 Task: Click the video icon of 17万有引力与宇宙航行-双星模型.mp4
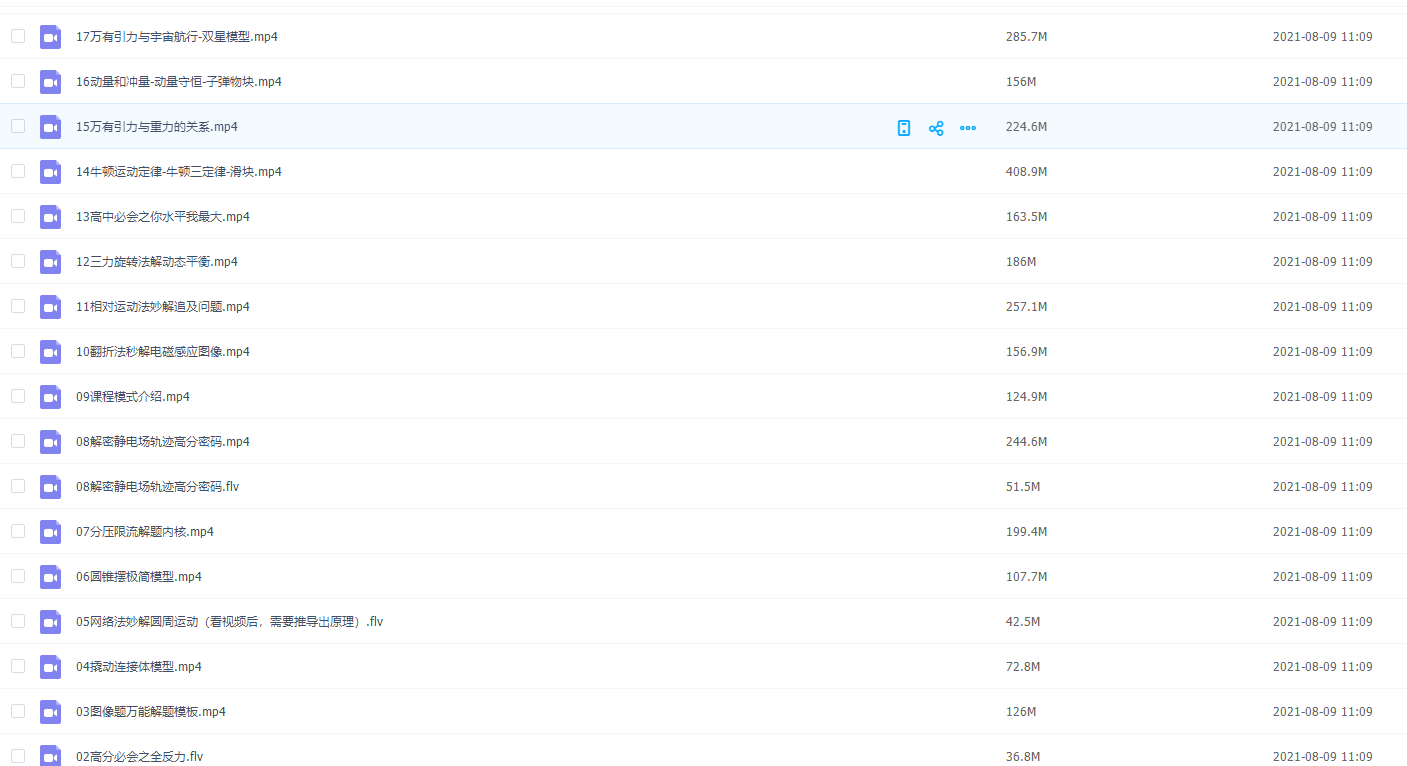[x=50, y=37]
